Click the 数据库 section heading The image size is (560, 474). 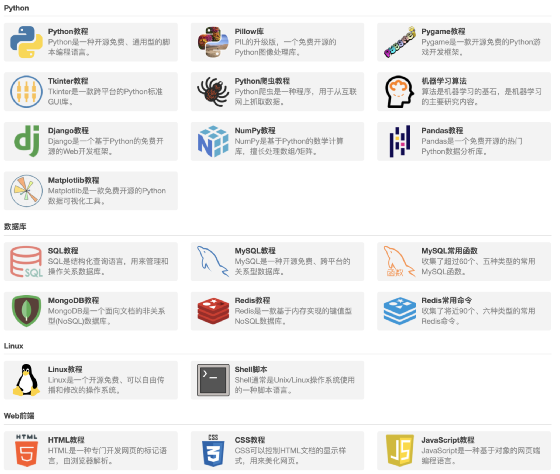point(15,227)
